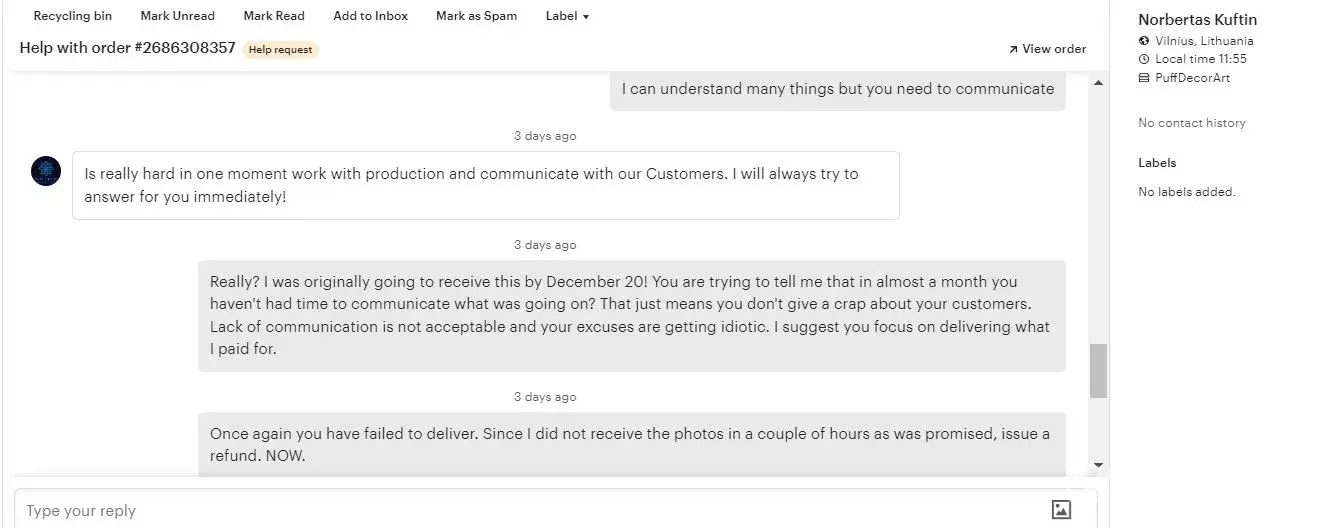
Task: Select the "Once again you have failed" message
Action: pos(630,444)
